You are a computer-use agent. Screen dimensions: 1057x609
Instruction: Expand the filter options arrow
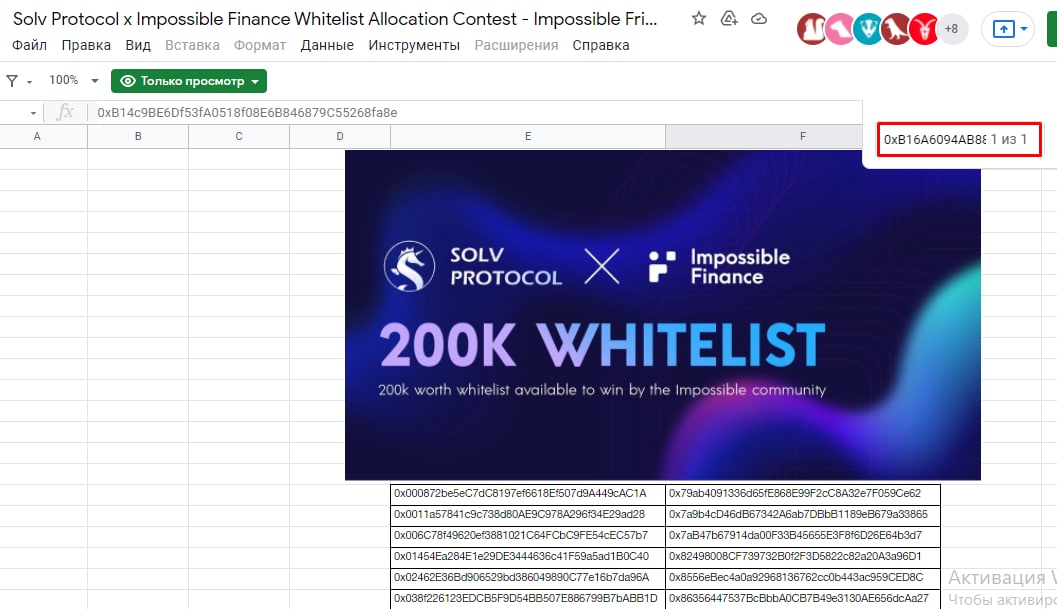(30, 82)
